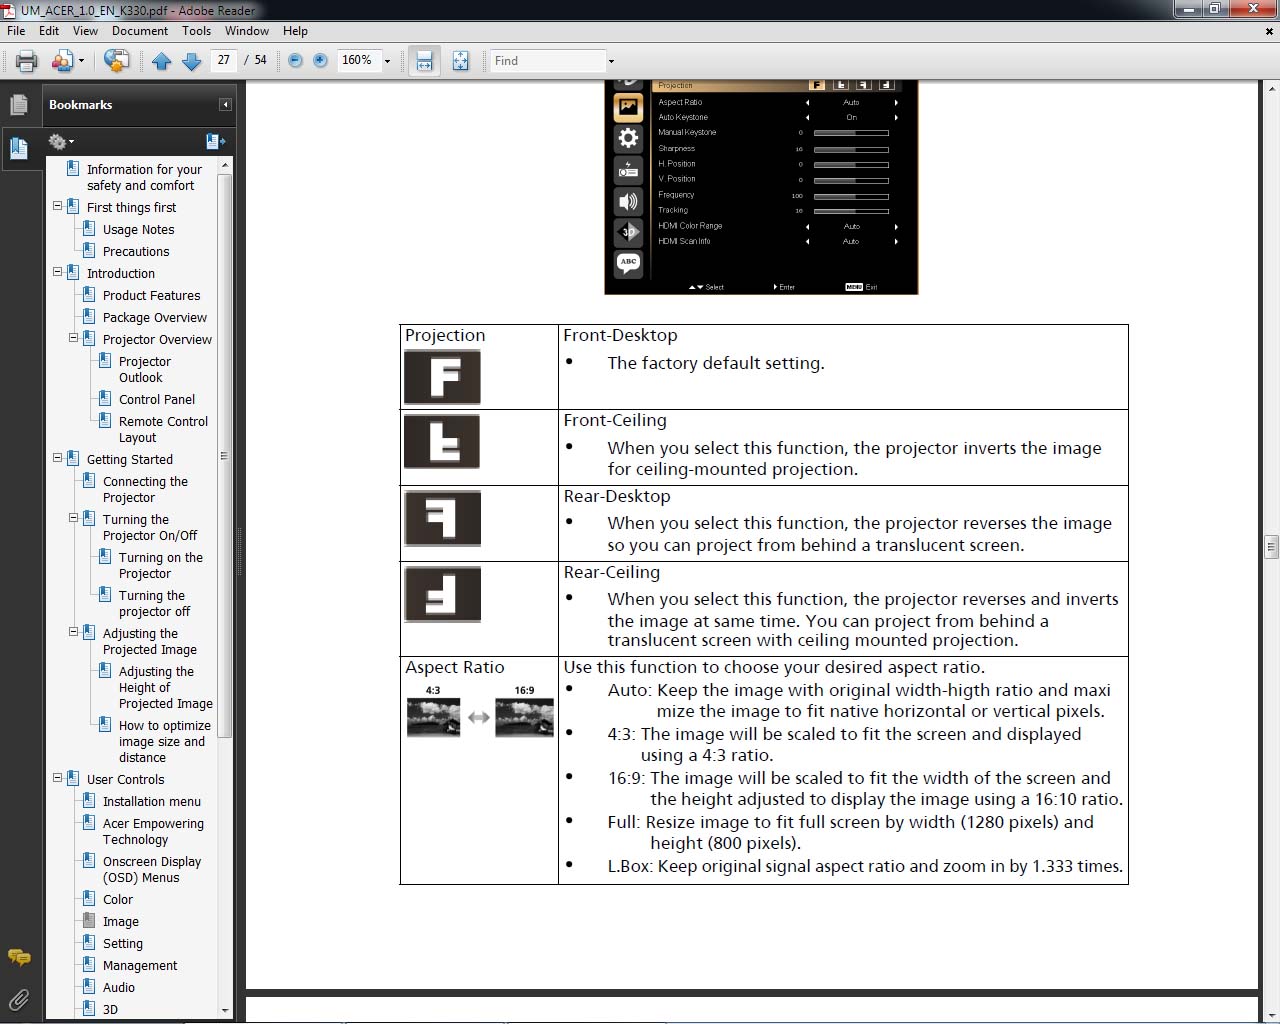1280x1024 pixels.
Task: Click the document vertical scrollbar thumb
Action: (1271, 546)
